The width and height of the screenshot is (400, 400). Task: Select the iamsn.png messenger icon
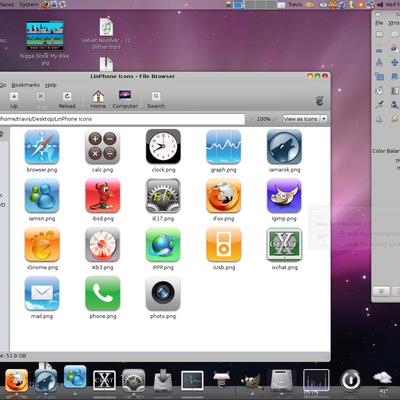coord(42,196)
